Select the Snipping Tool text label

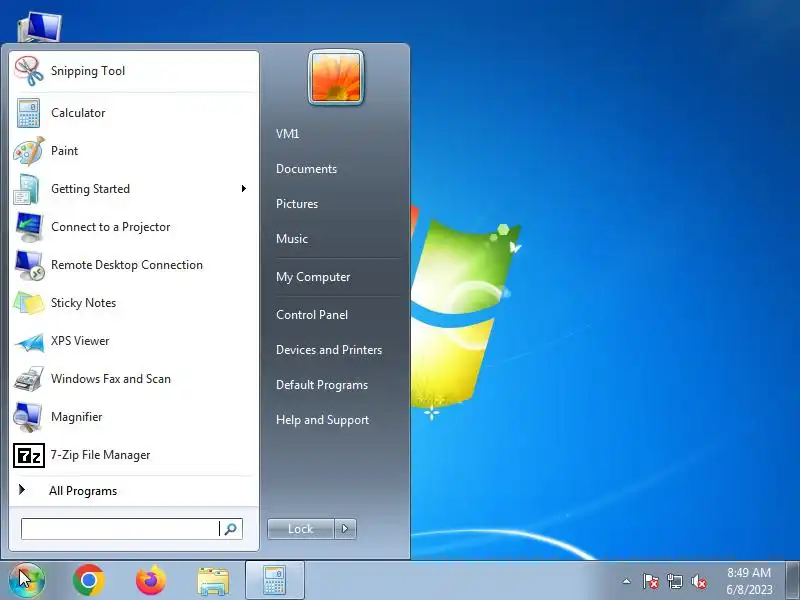(x=88, y=71)
